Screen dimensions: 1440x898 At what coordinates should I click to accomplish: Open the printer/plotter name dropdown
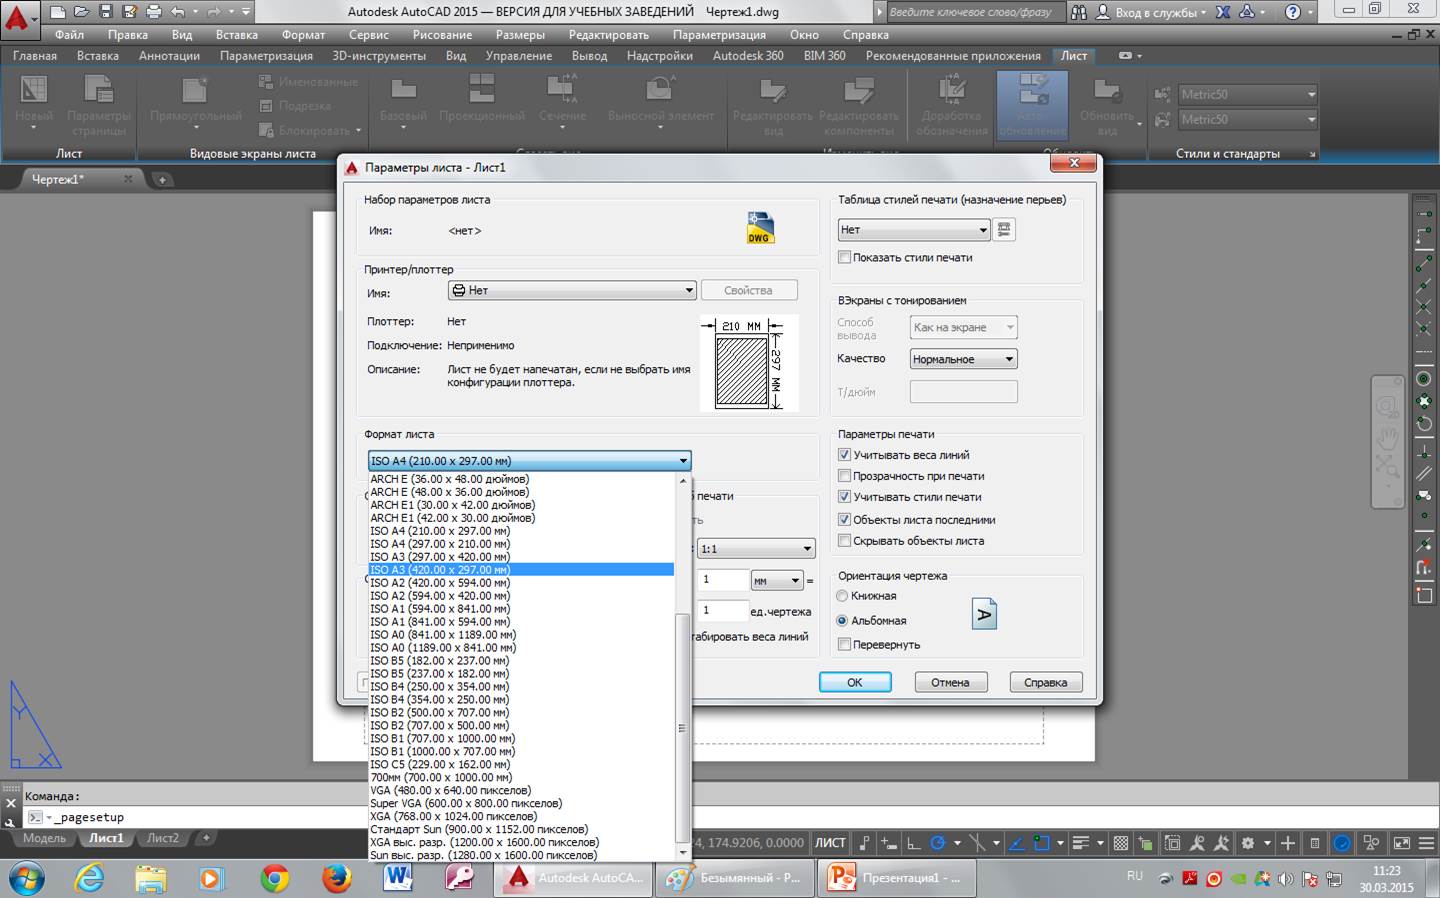(572, 290)
